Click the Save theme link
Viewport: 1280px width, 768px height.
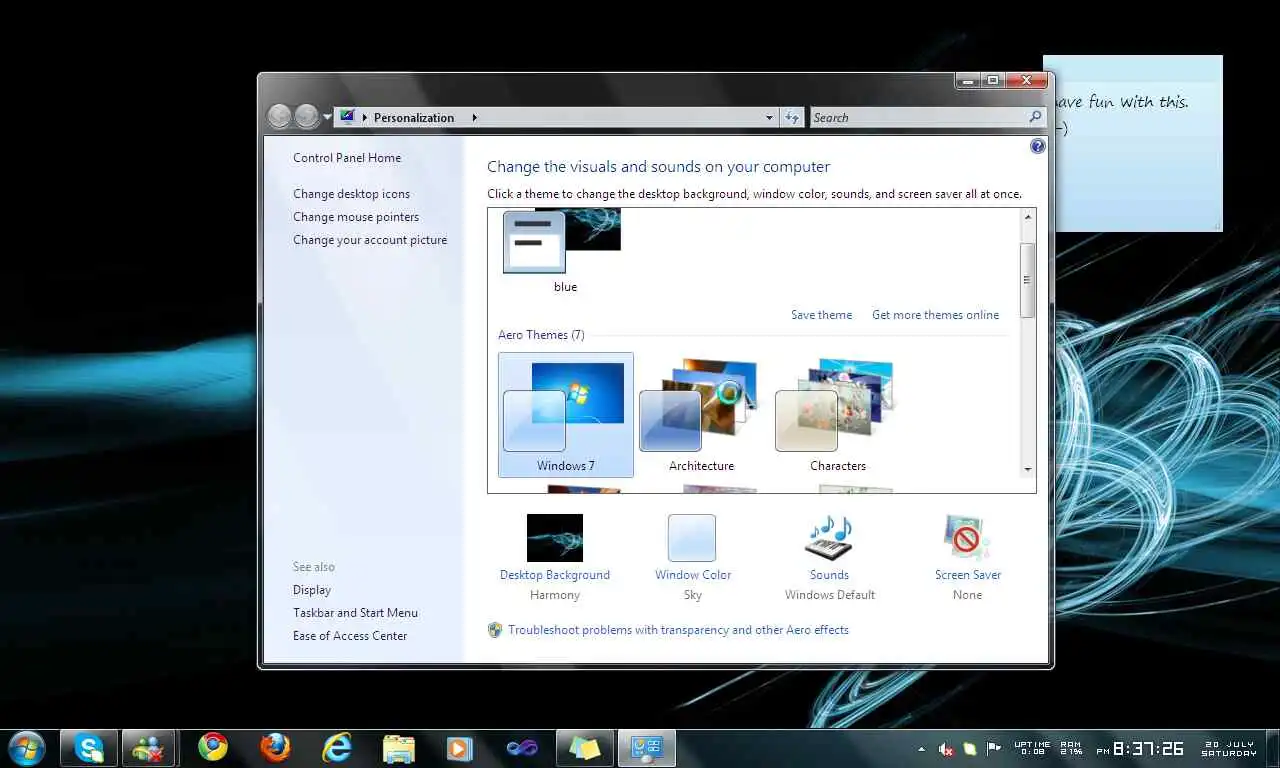821,315
